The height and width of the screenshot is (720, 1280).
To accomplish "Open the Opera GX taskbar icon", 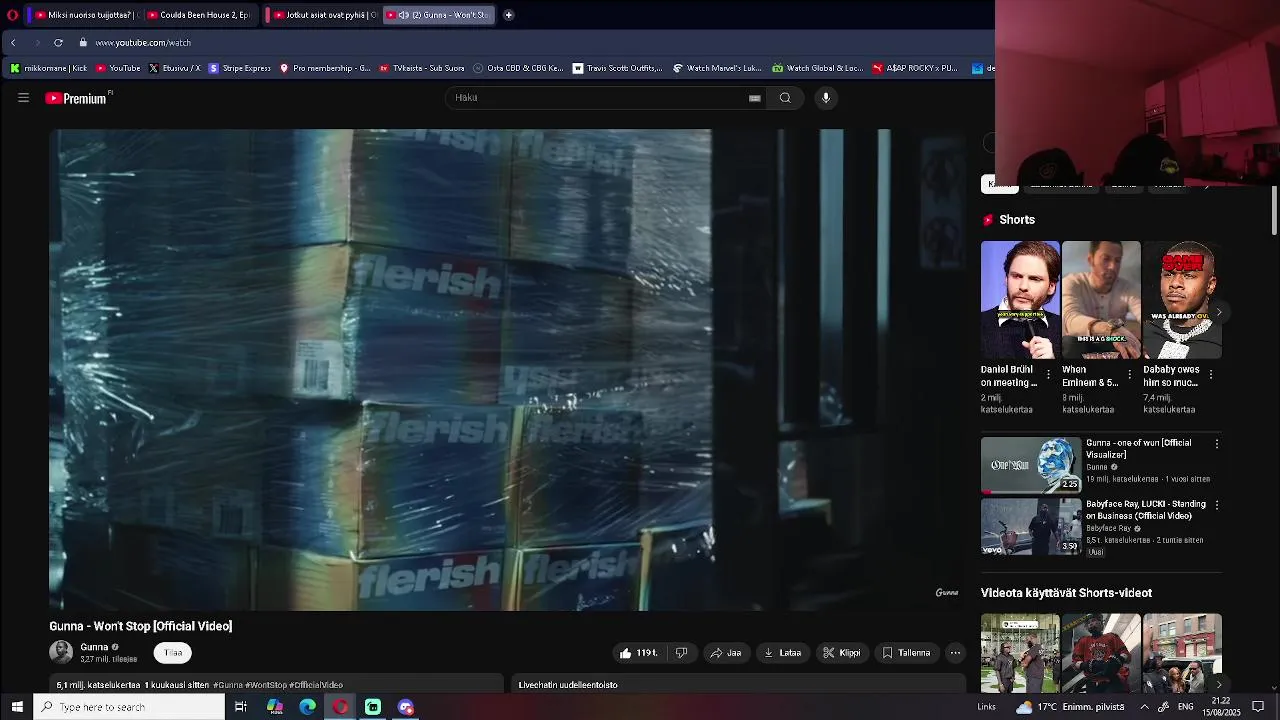I will (x=340, y=707).
